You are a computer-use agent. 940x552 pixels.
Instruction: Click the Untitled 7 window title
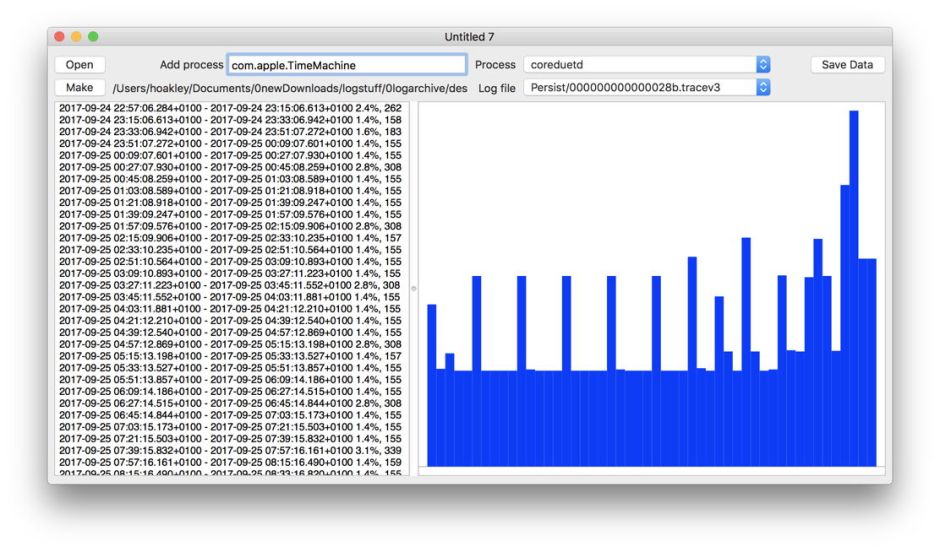coord(469,37)
